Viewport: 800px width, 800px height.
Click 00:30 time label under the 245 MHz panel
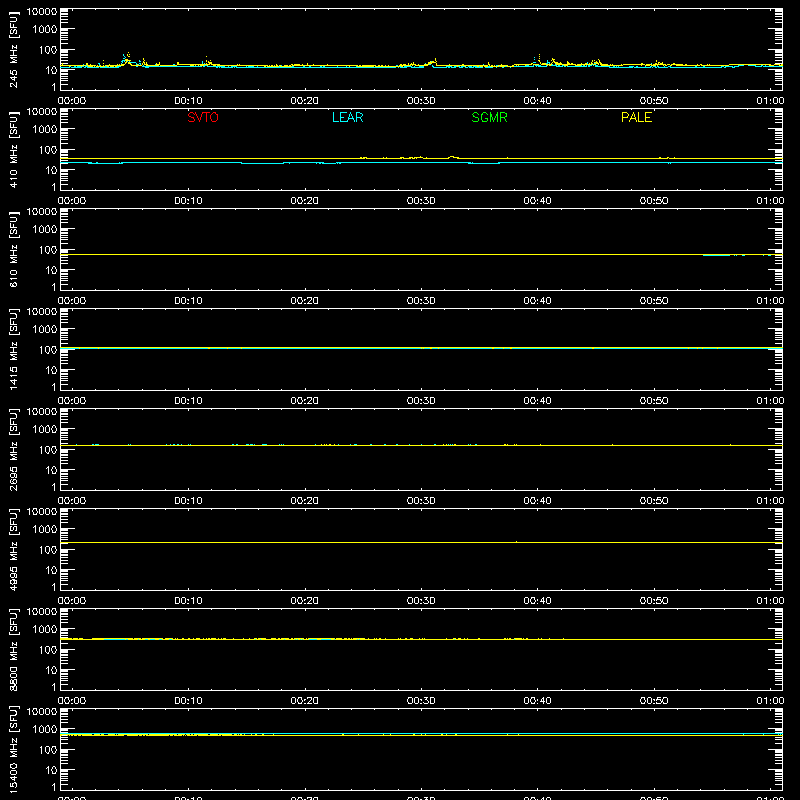pyautogui.click(x=421, y=101)
